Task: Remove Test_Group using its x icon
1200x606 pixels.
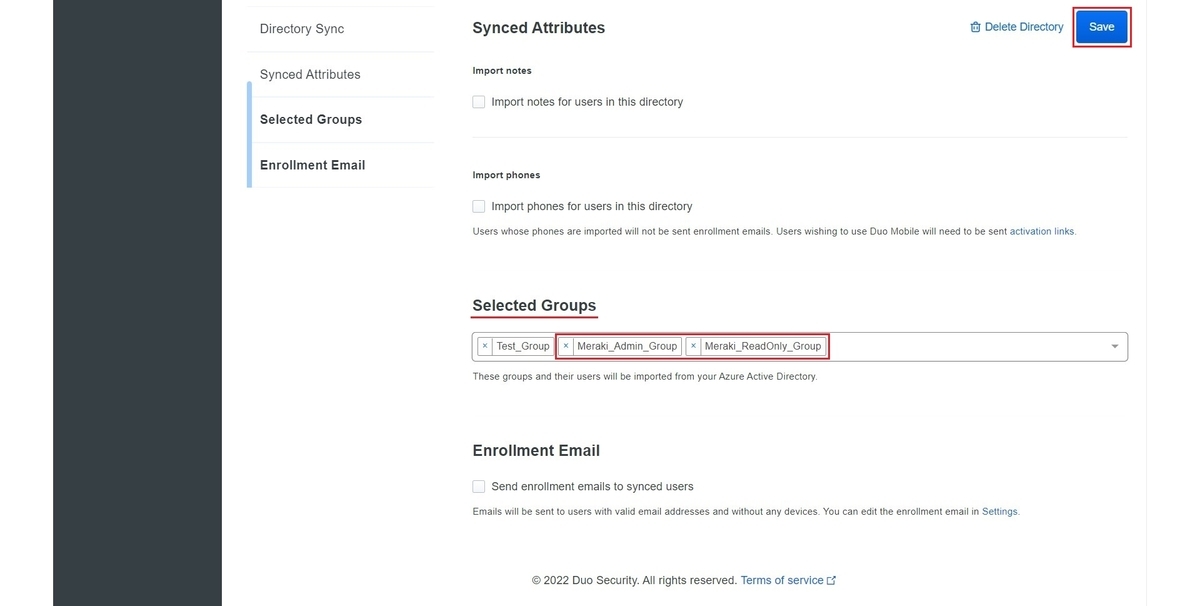Action: [485, 346]
